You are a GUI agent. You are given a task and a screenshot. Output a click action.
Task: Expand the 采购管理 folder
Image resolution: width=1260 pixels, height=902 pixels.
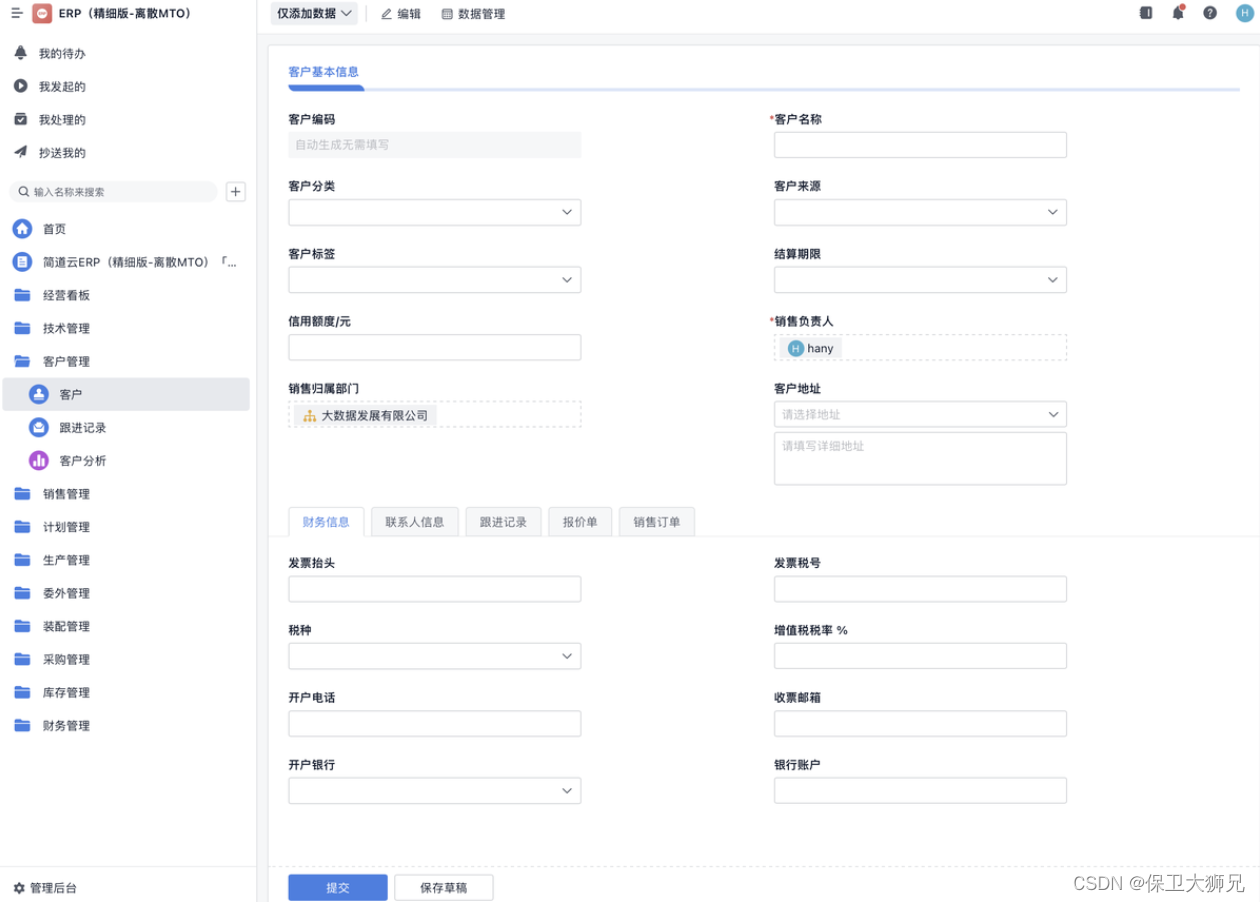click(x=22, y=659)
